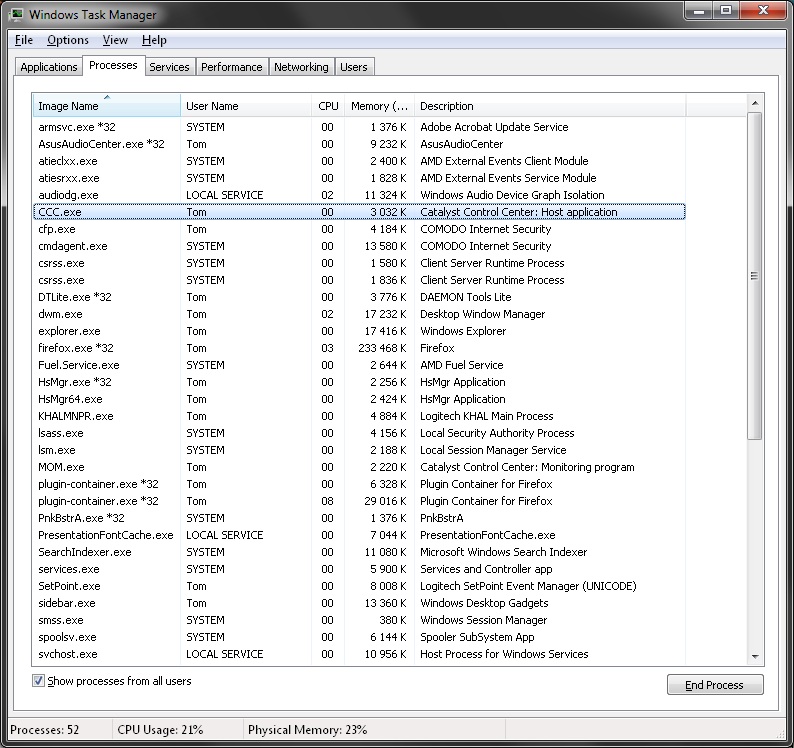Open the Help menu

tap(154, 40)
